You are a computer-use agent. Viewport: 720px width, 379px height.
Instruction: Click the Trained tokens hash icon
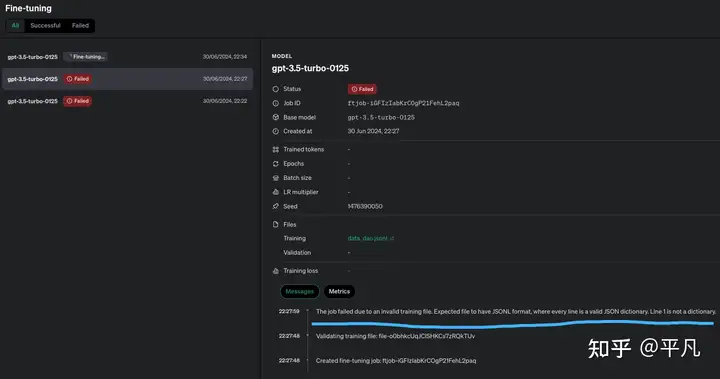click(x=276, y=149)
